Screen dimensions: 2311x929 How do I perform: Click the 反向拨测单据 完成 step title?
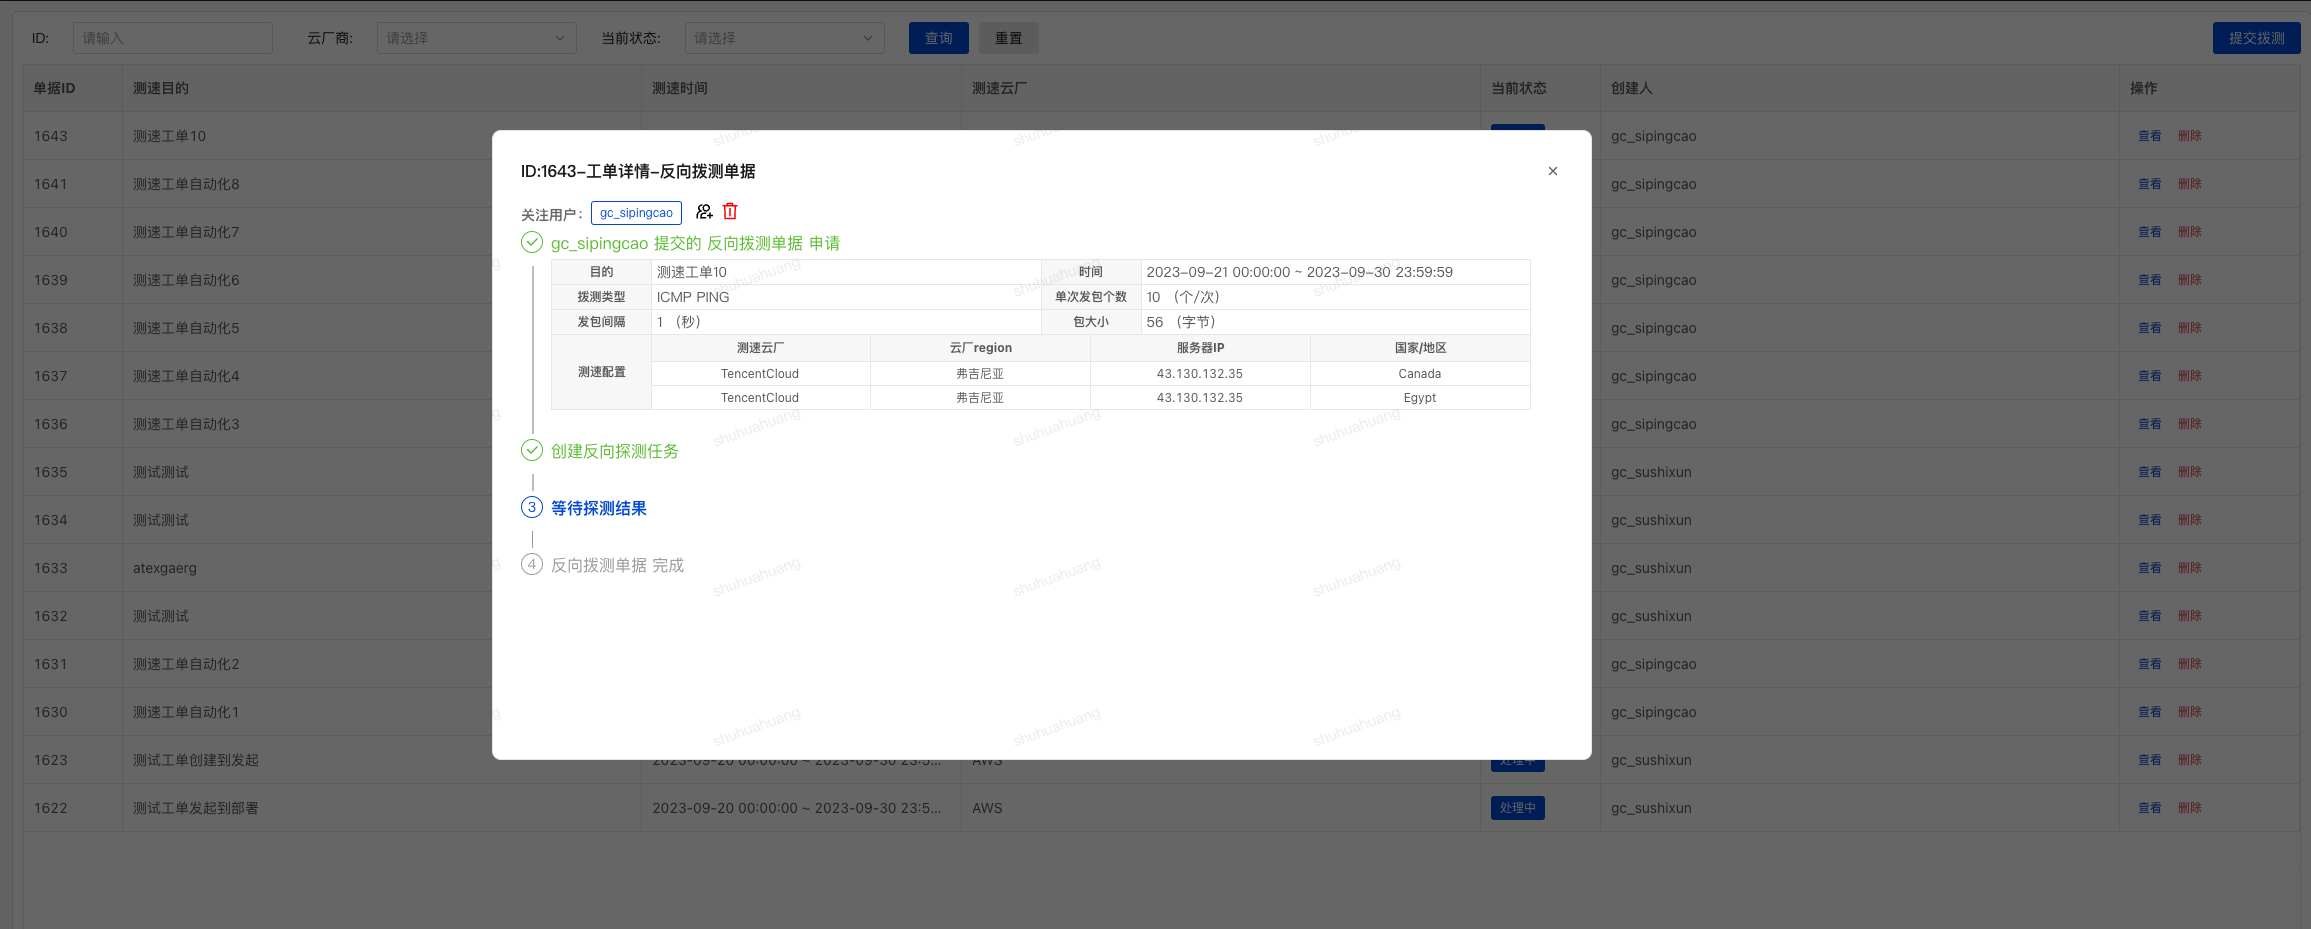pyautogui.click(x=617, y=565)
